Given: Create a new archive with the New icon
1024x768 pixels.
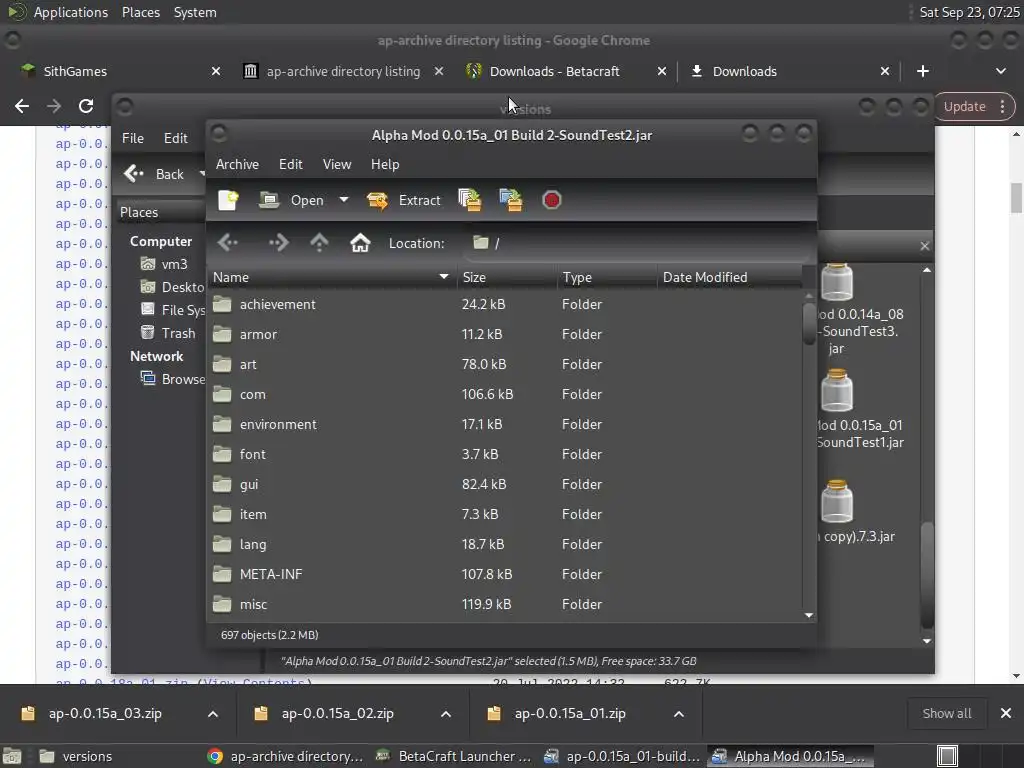Looking at the screenshot, I should (x=229, y=200).
